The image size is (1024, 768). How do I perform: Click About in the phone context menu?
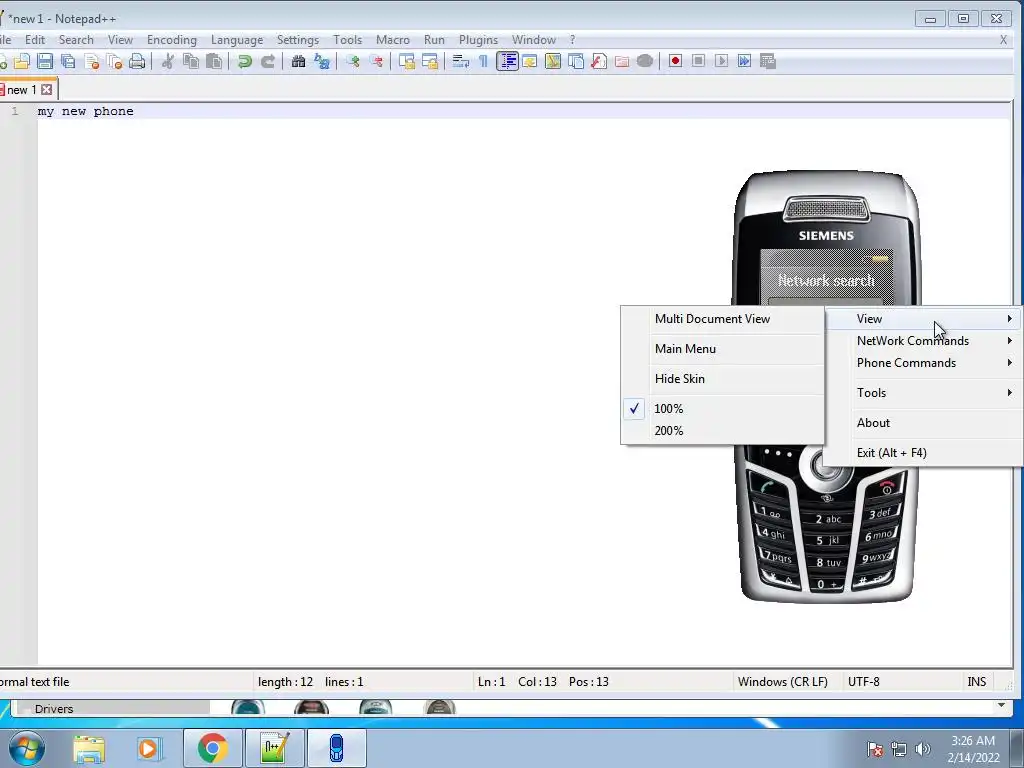(923, 423)
